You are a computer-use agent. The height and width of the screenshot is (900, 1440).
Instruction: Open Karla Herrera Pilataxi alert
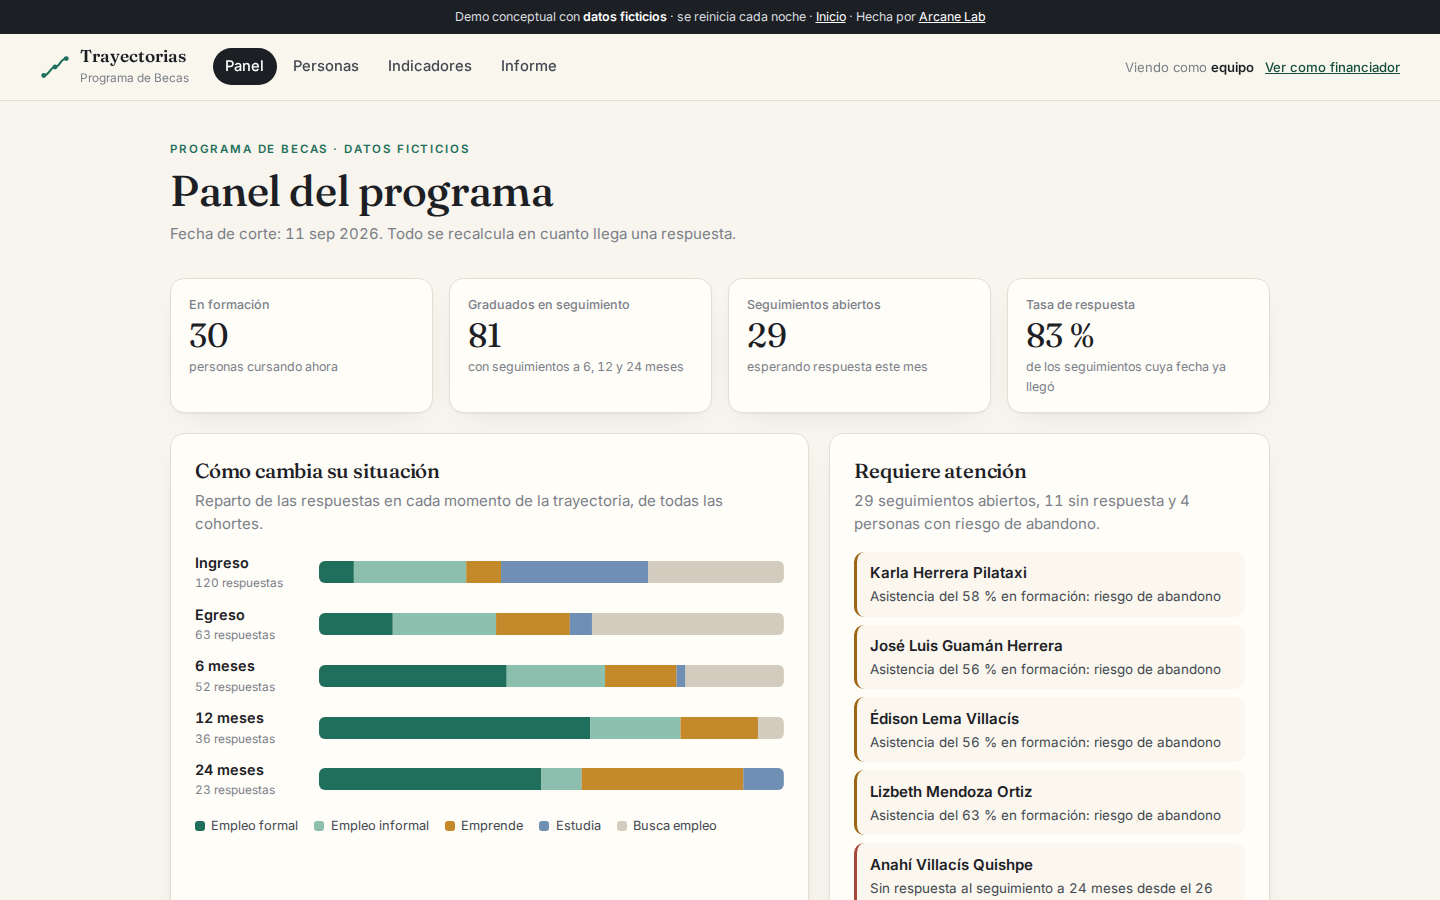pos(1049,584)
